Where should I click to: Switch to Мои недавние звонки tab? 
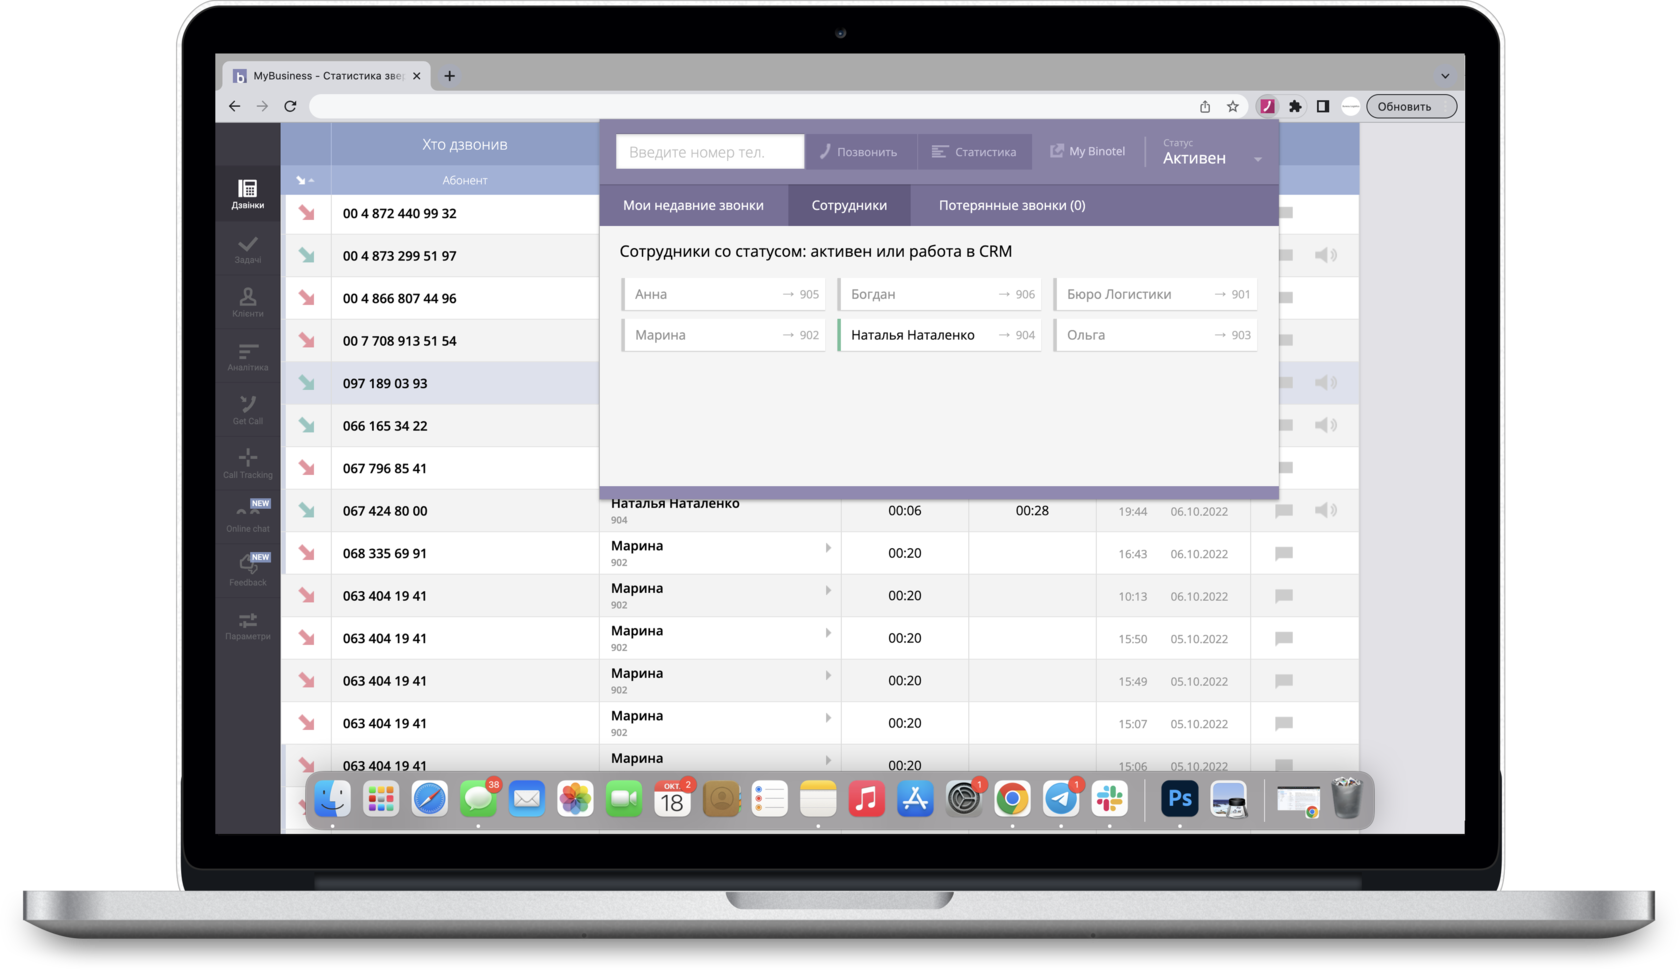coord(693,205)
